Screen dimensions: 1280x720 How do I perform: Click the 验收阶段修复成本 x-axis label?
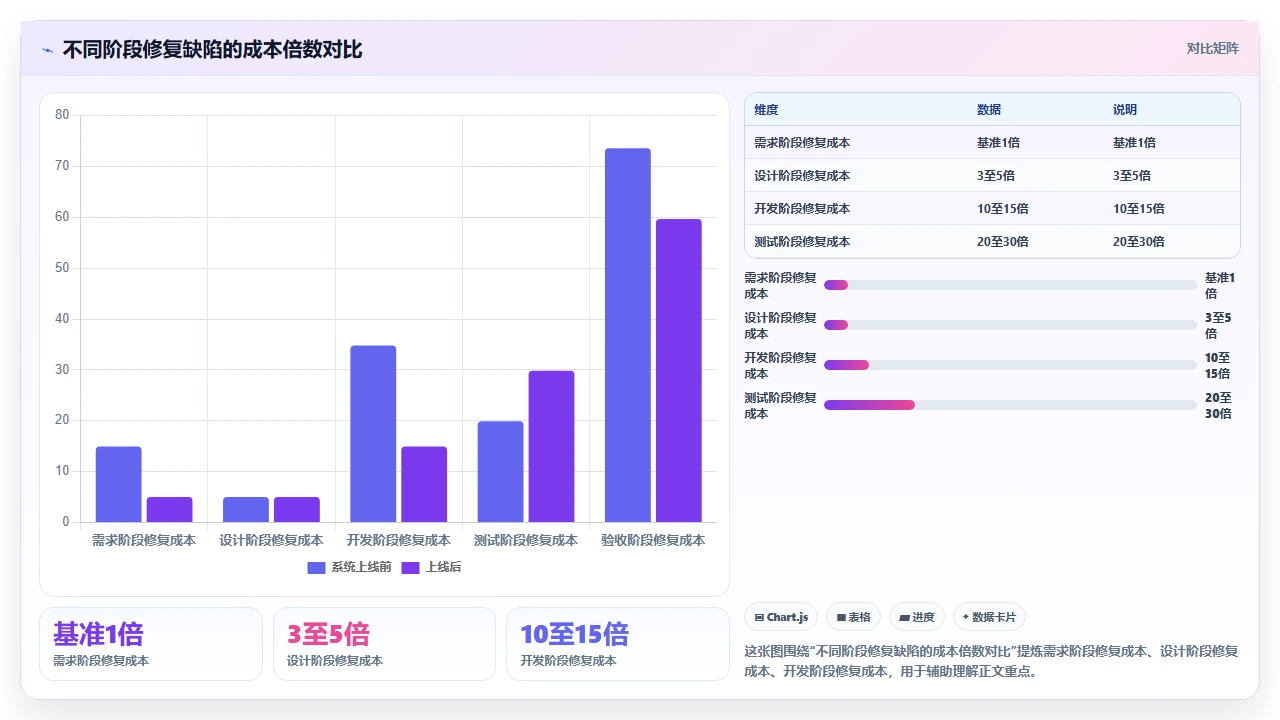coord(653,540)
